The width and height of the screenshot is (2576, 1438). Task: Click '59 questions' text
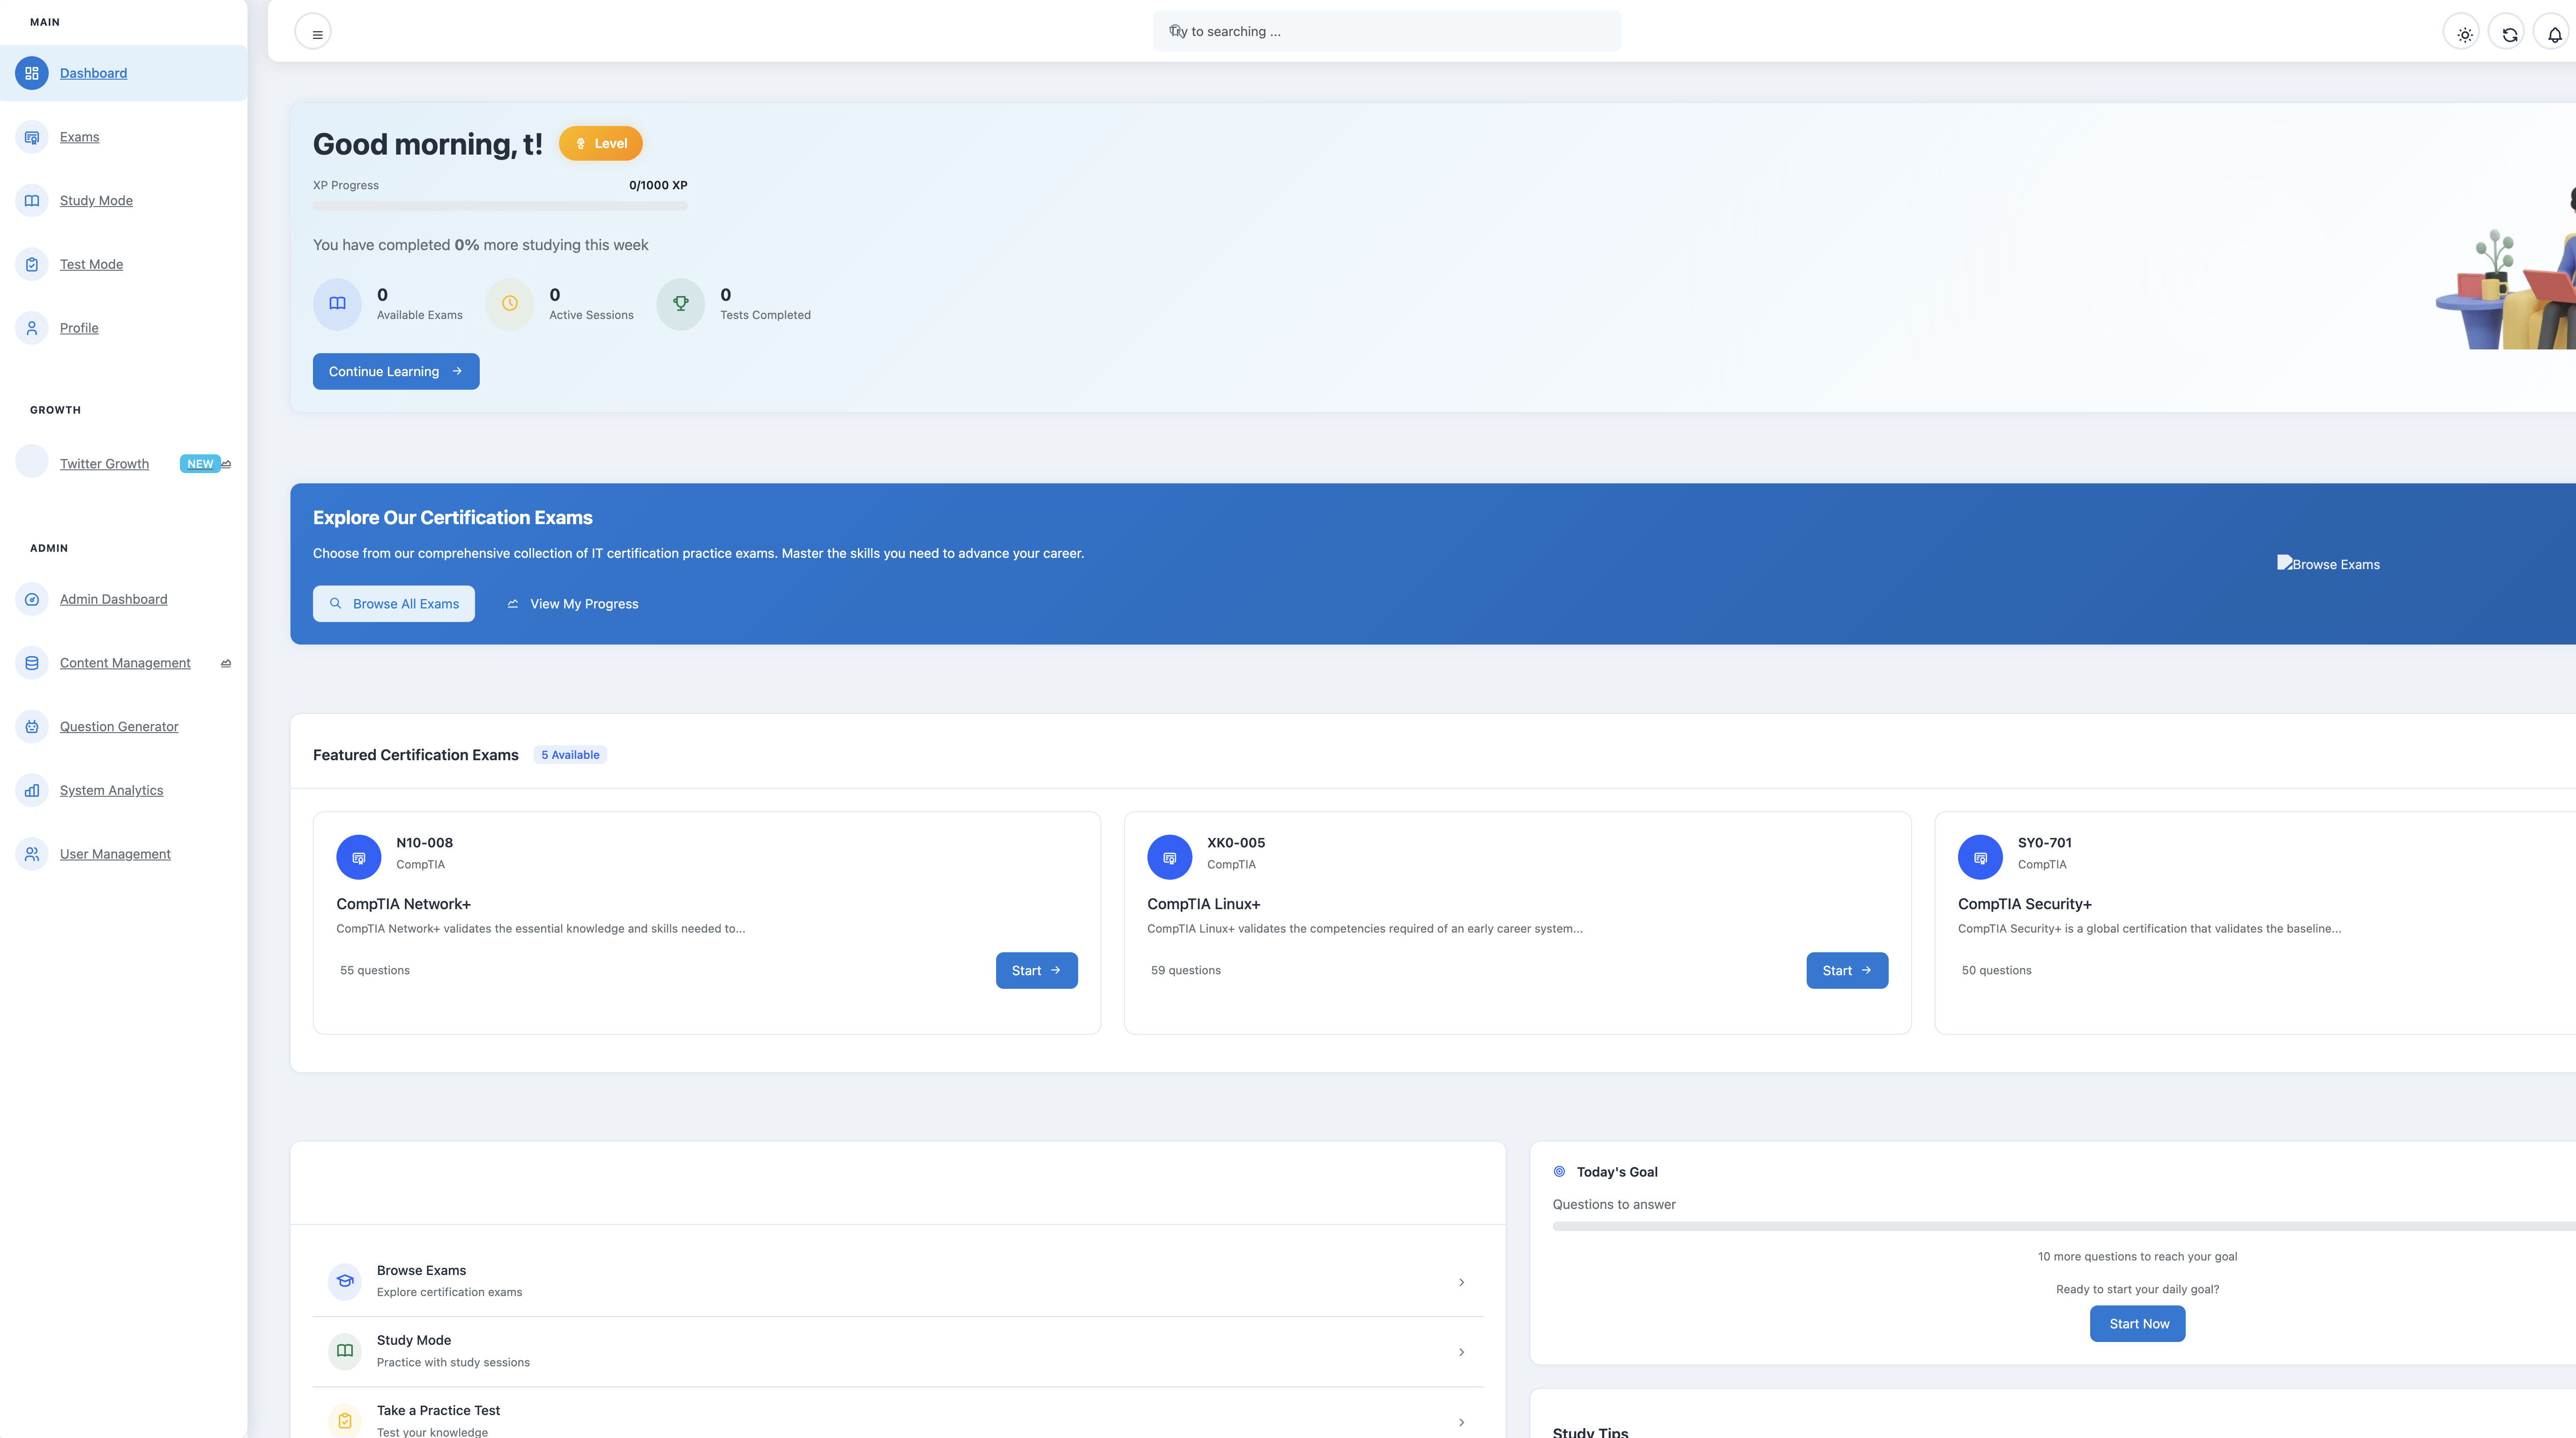point(1185,970)
